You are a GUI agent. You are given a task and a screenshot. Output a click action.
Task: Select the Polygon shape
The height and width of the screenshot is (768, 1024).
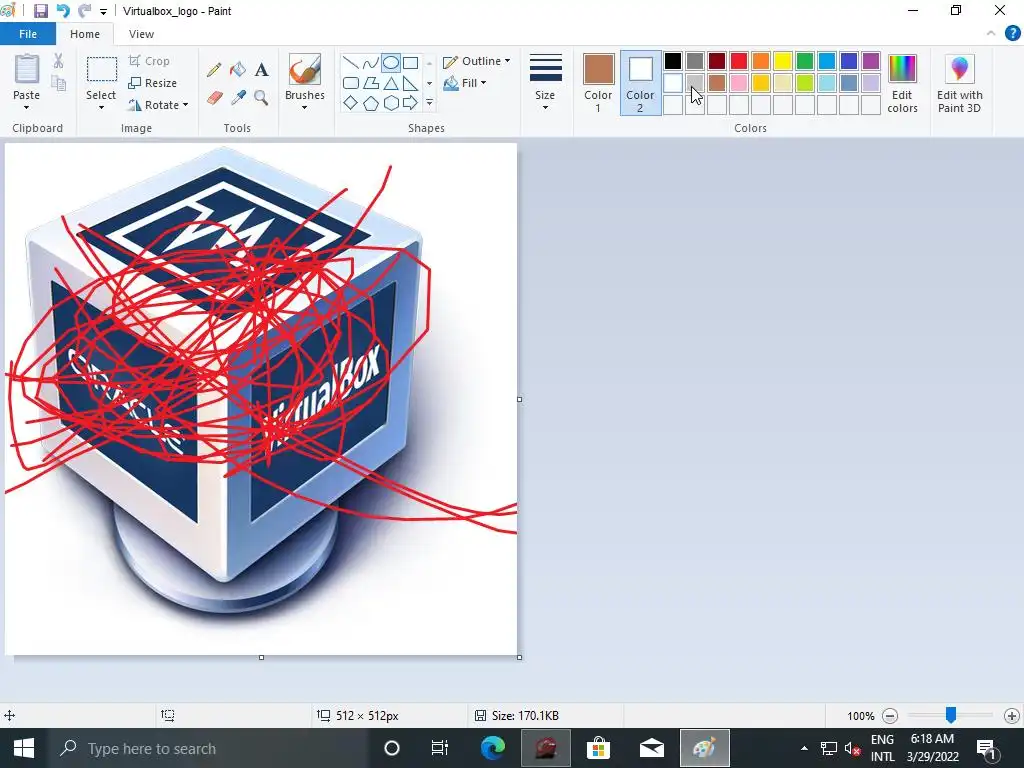tap(371, 83)
